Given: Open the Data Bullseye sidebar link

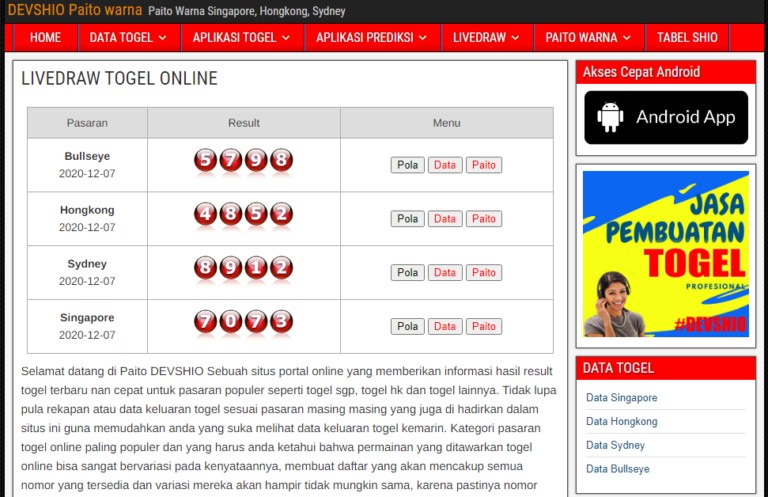Looking at the screenshot, I should [618, 469].
